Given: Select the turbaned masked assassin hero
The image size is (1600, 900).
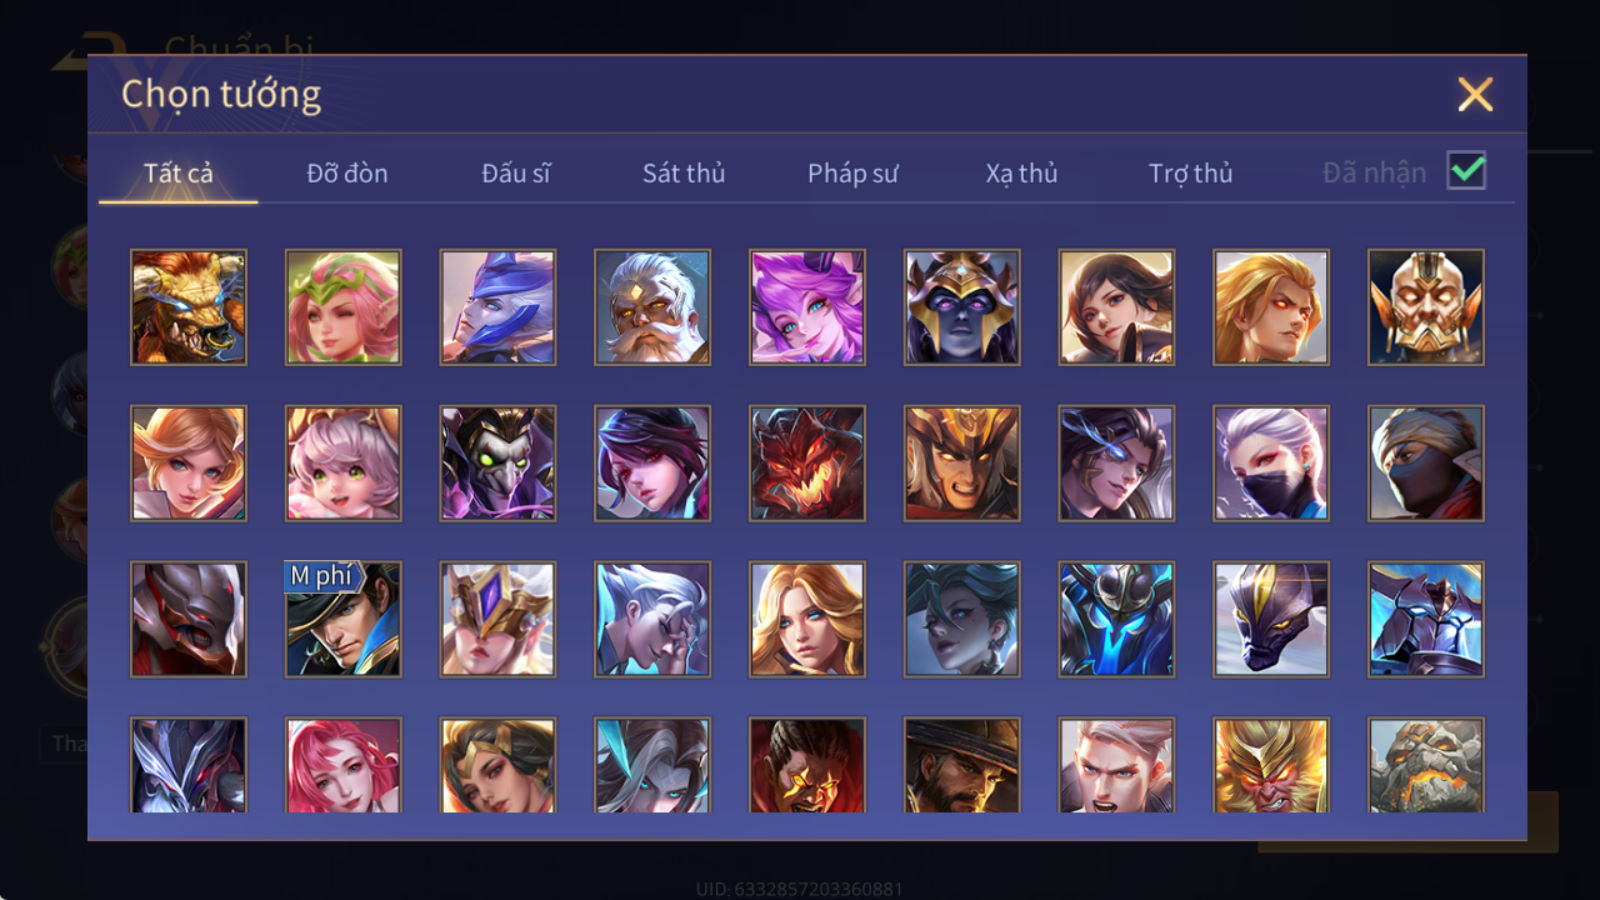Looking at the screenshot, I should (x=1426, y=463).
